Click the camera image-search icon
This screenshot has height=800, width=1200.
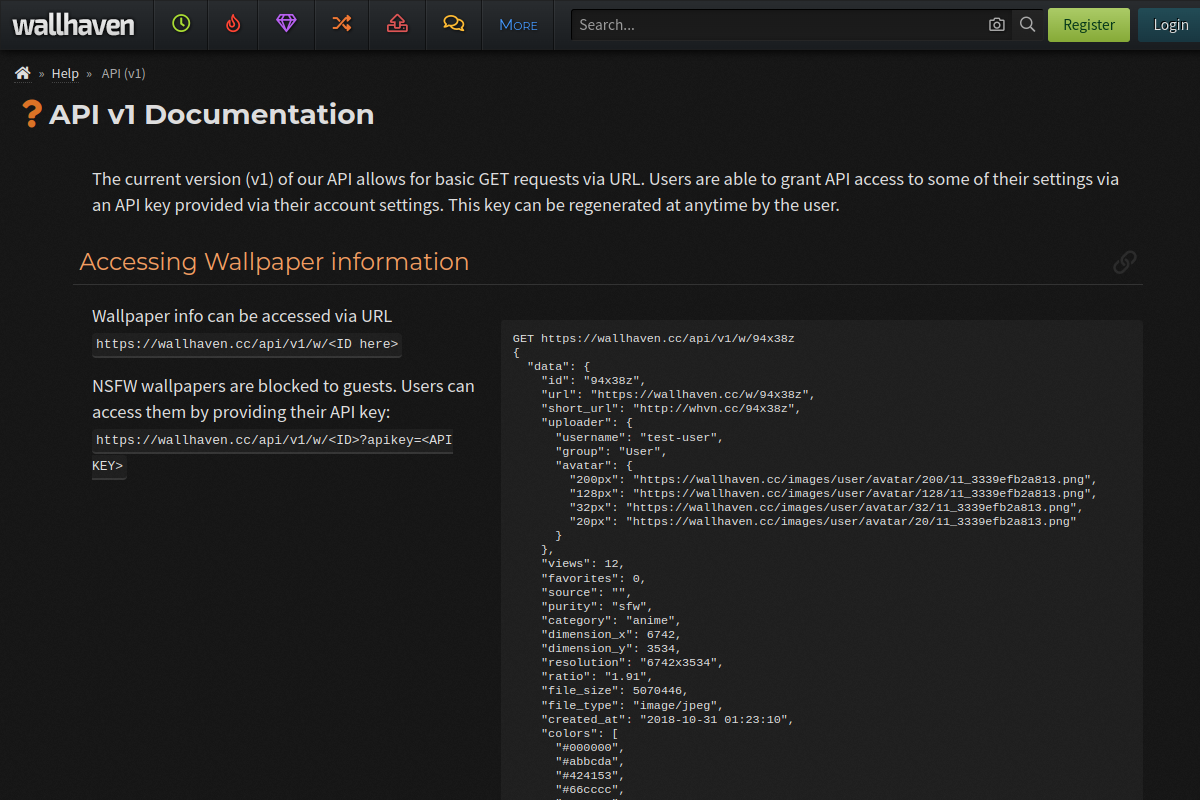pos(997,25)
